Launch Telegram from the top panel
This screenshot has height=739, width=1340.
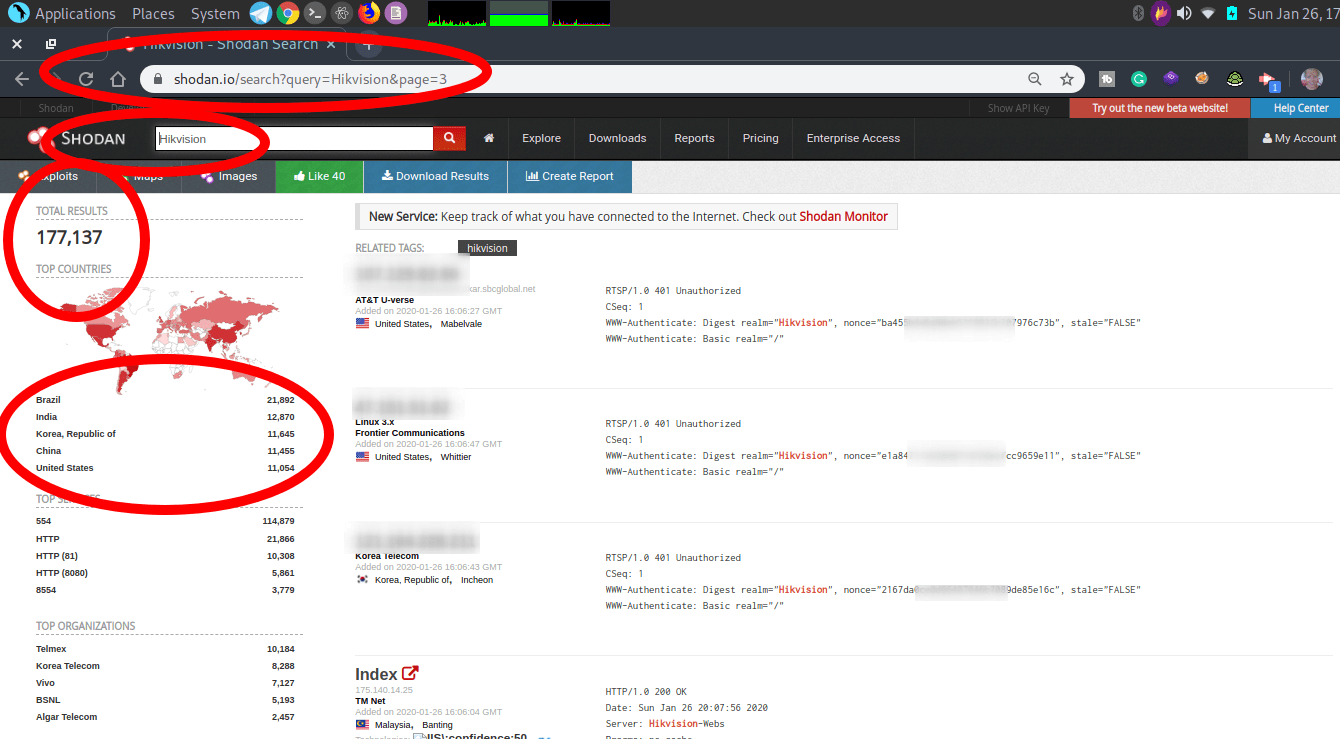click(260, 13)
